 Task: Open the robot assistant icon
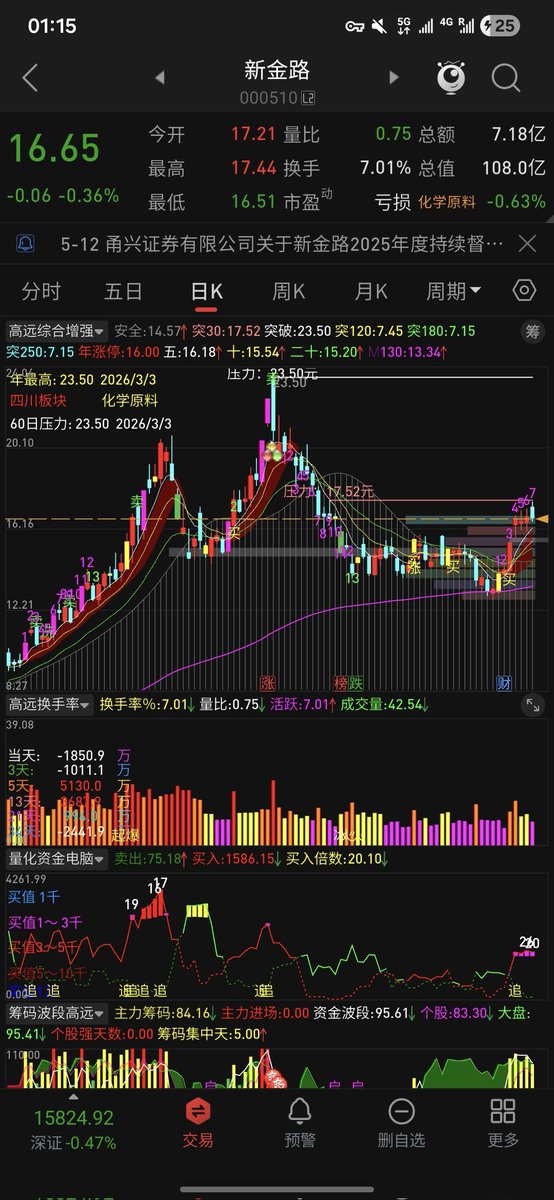coord(451,77)
